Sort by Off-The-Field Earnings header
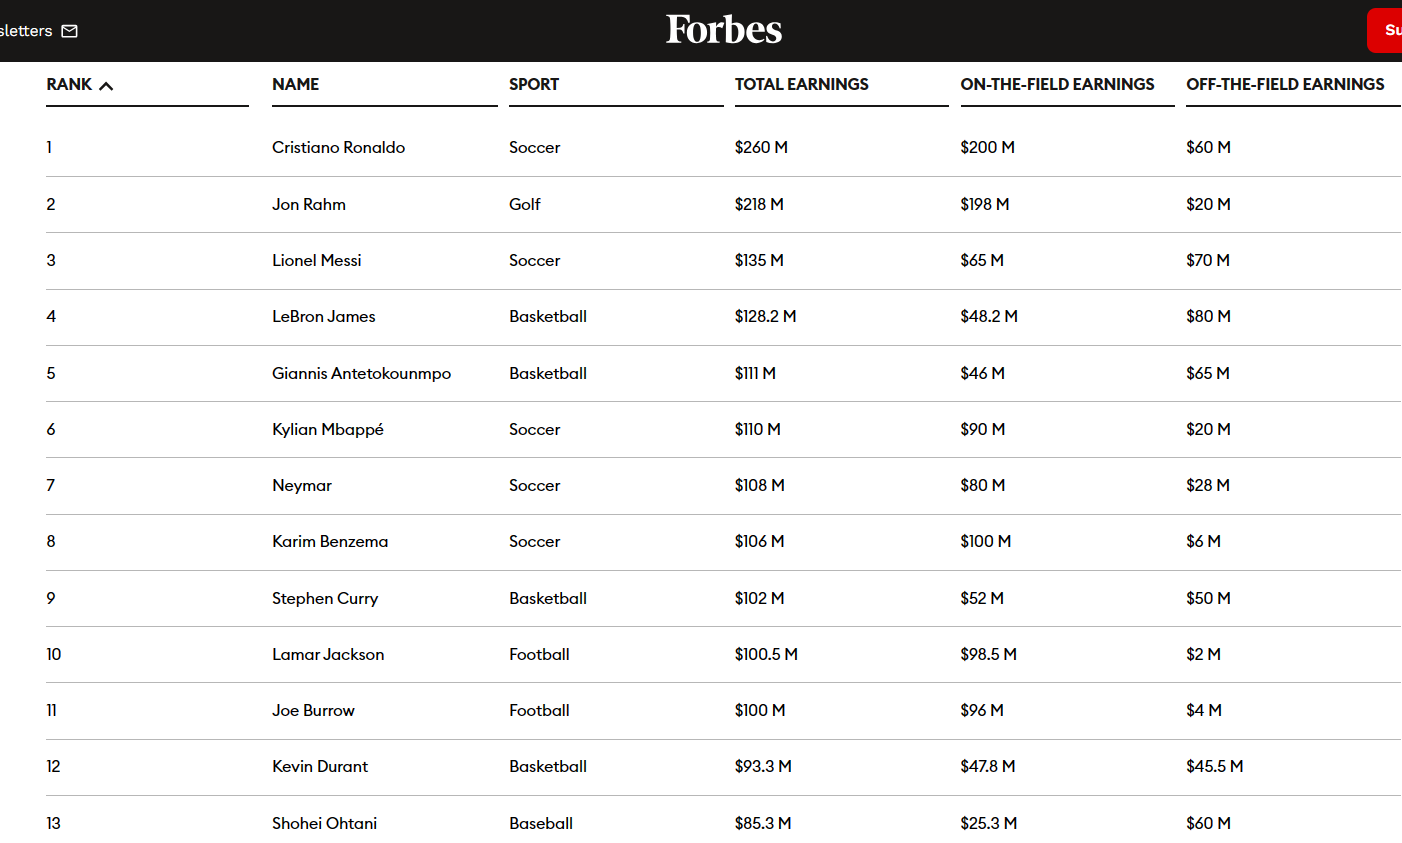Image resolution: width=1402 pixels, height=843 pixels. pos(1285,85)
